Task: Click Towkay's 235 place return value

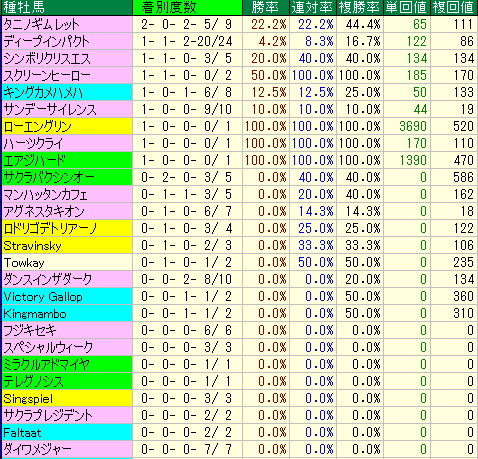Action: coord(463,263)
